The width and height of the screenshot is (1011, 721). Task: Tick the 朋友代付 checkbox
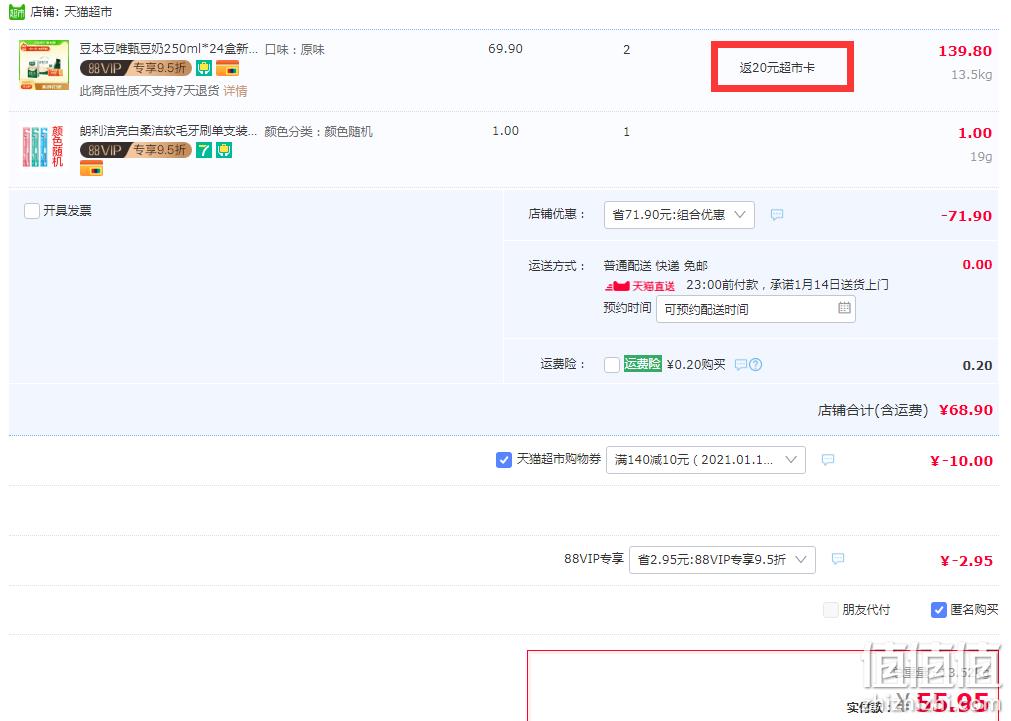tap(831, 610)
